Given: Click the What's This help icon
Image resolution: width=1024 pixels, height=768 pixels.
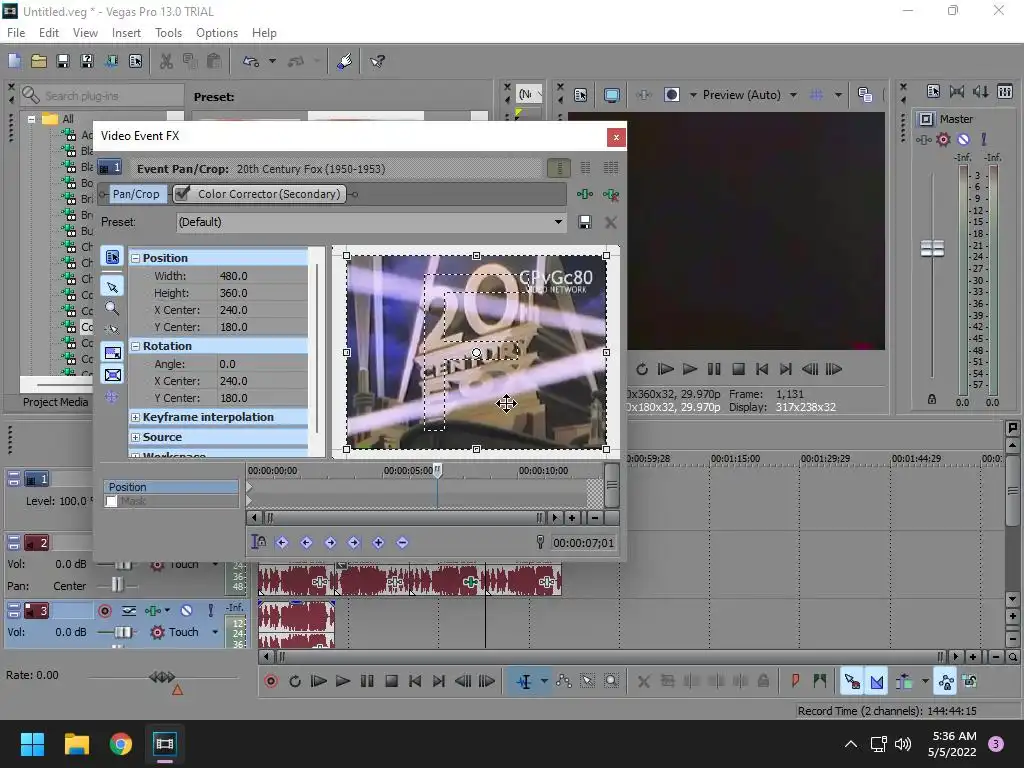Looking at the screenshot, I should tap(377, 61).
